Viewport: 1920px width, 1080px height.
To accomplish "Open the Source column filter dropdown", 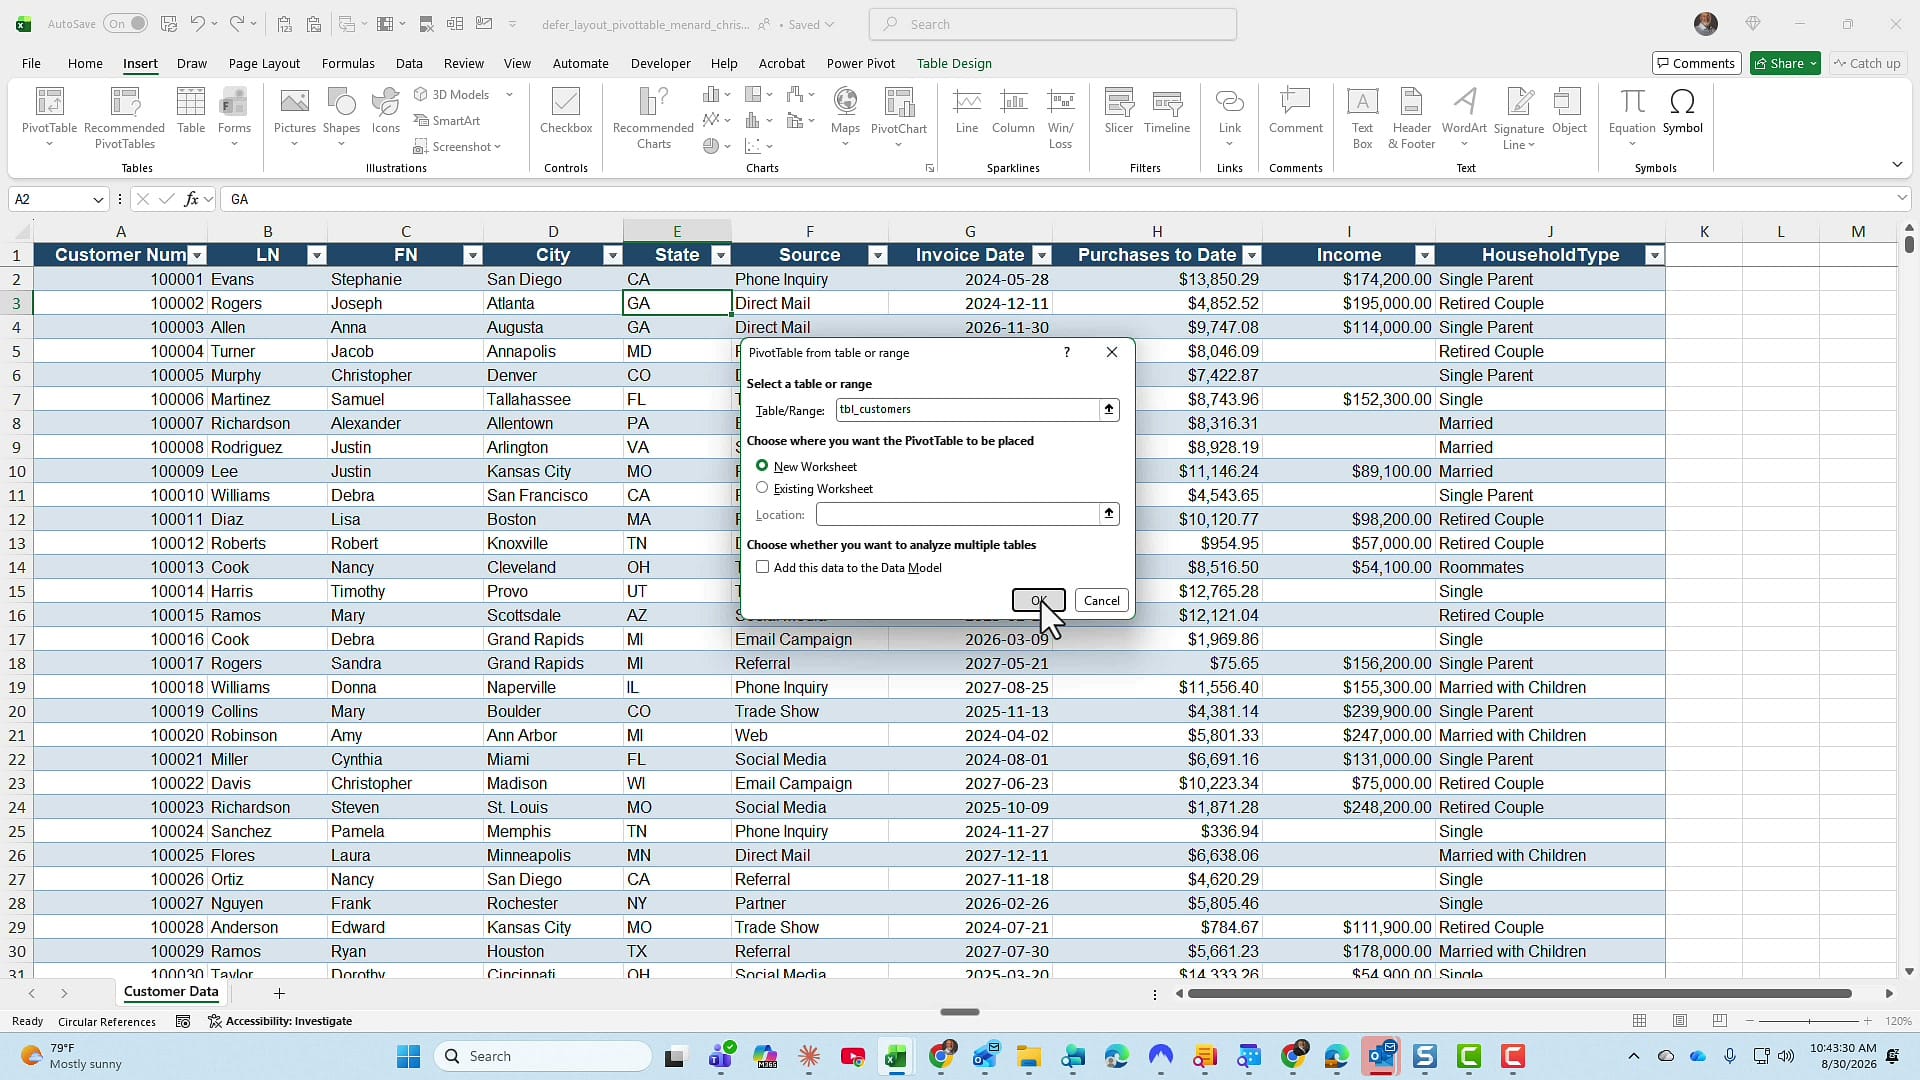I will (877, 255).
